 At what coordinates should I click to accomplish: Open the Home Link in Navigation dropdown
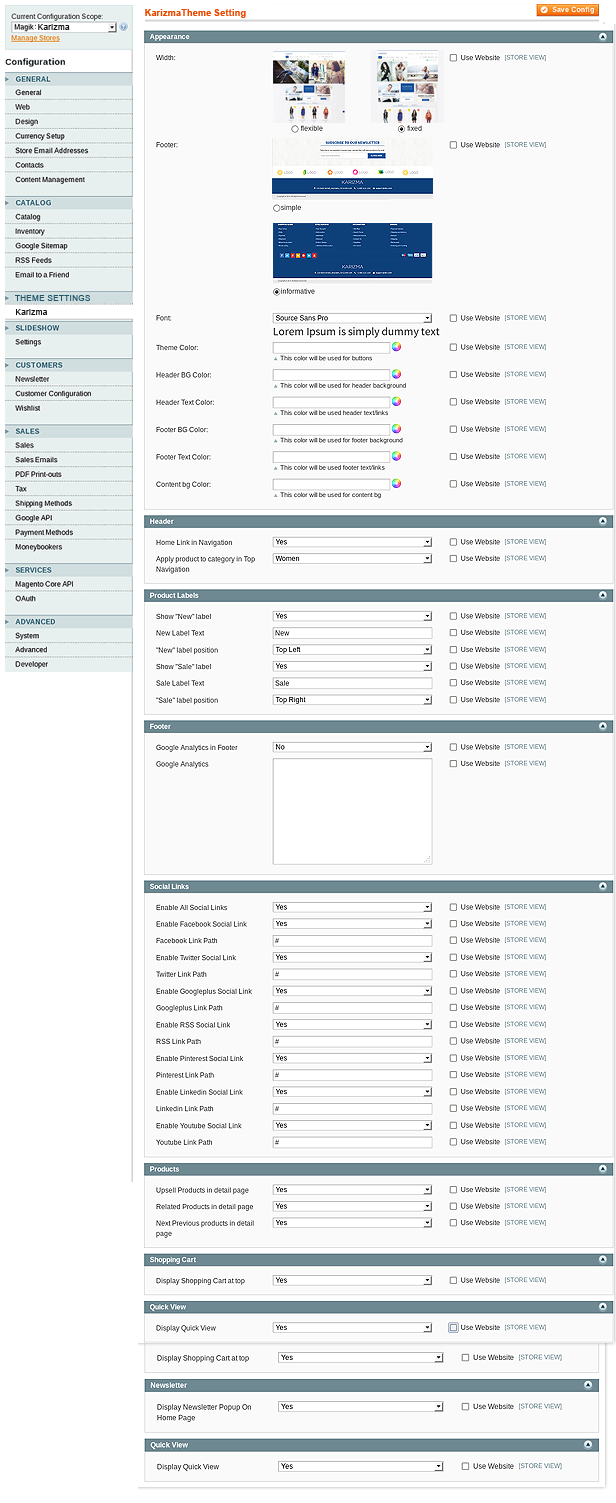point(352,542)
